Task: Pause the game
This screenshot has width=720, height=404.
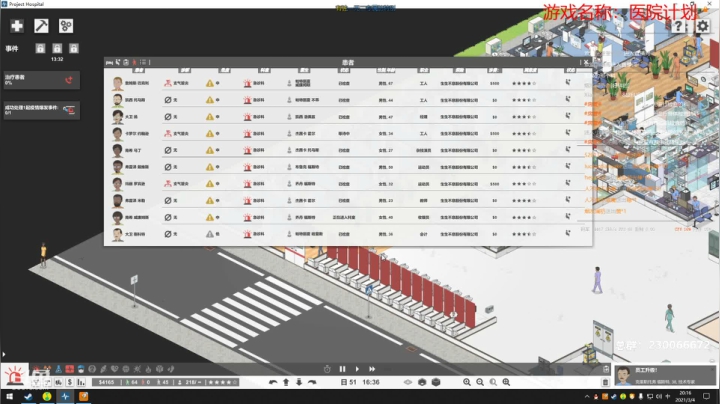Action: coord(343,369)
